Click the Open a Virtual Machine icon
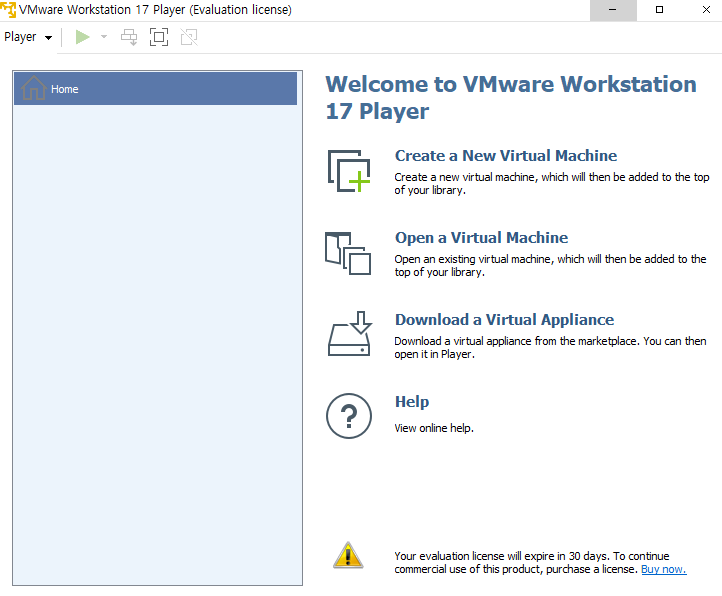Screen dimensions: 722x596 point(348,253)
